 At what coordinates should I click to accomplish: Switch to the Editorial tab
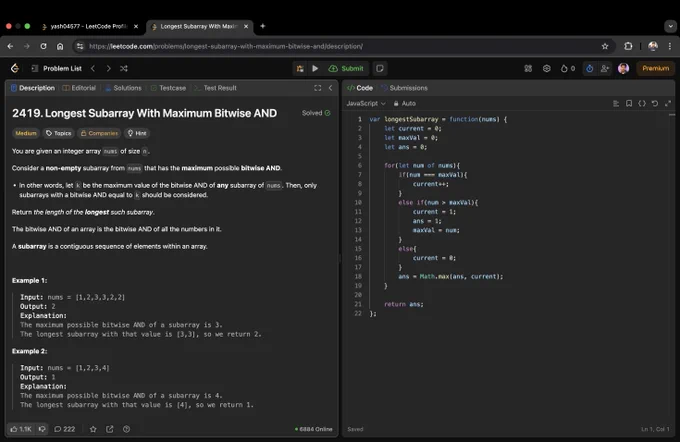tap(79, 88)
